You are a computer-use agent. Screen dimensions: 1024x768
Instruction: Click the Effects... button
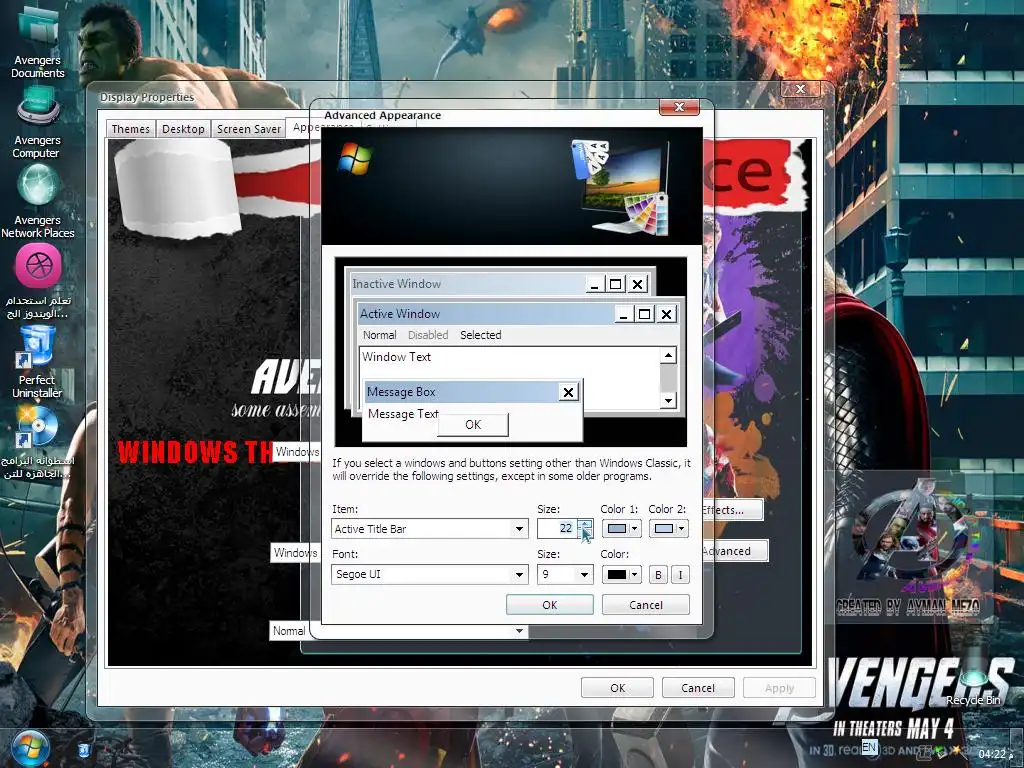tap(732, 510)
